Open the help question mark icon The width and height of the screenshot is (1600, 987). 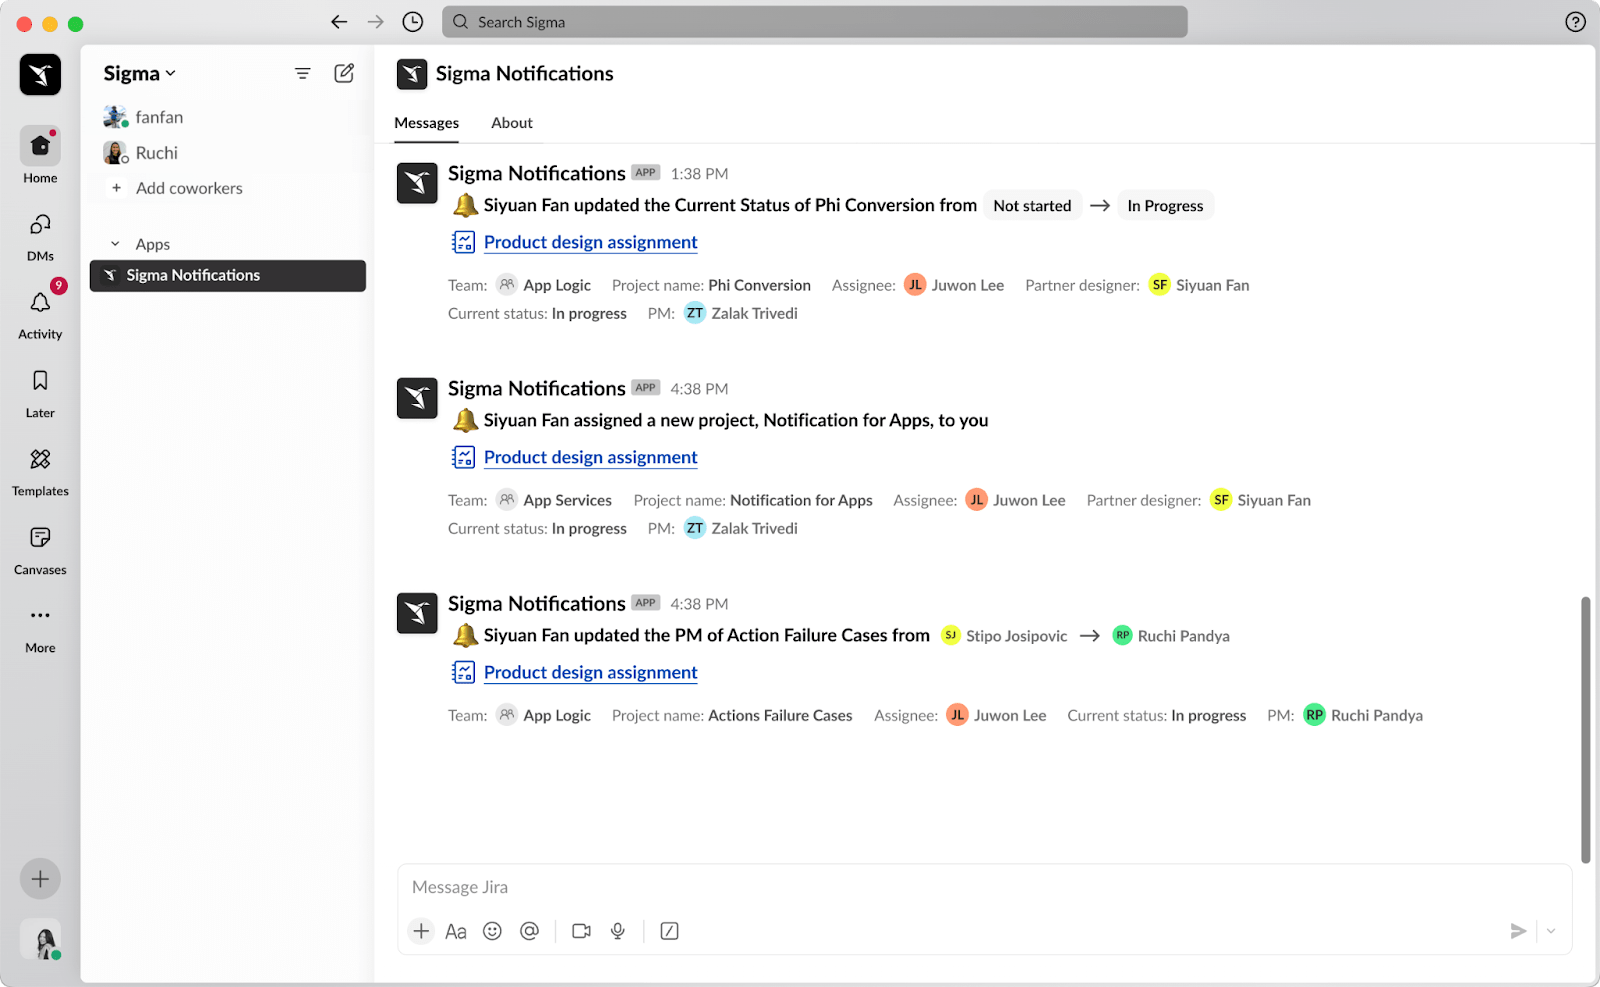tap(1575, 22)
